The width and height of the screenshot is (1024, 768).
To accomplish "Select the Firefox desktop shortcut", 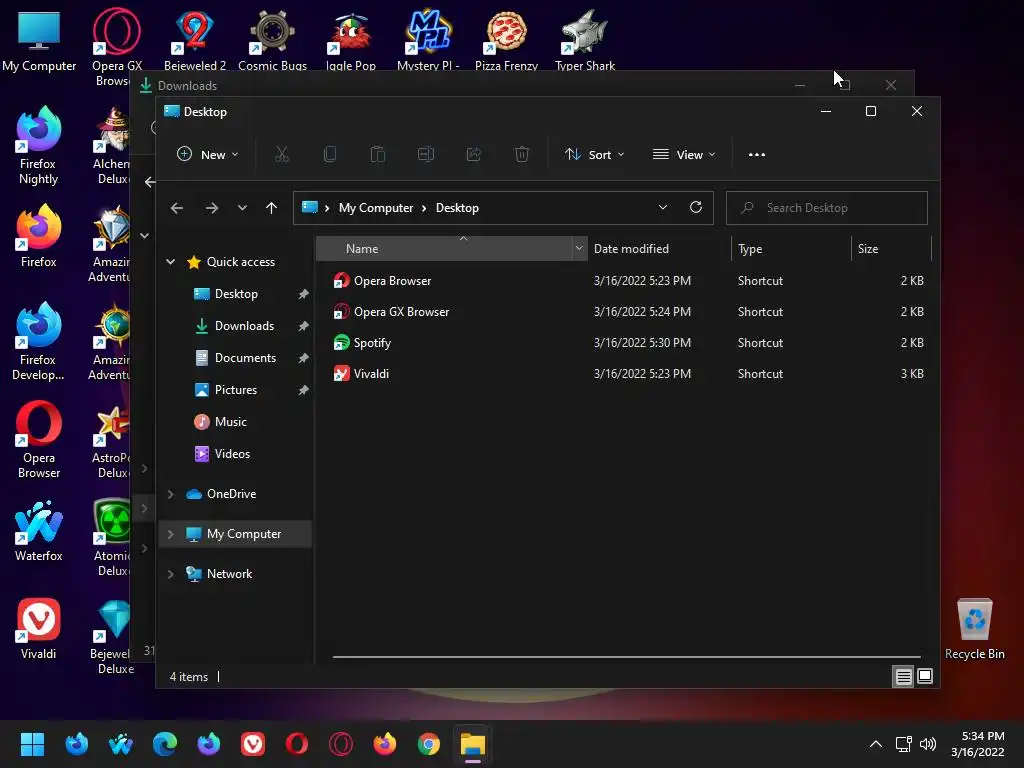I will tap(39, 236).
